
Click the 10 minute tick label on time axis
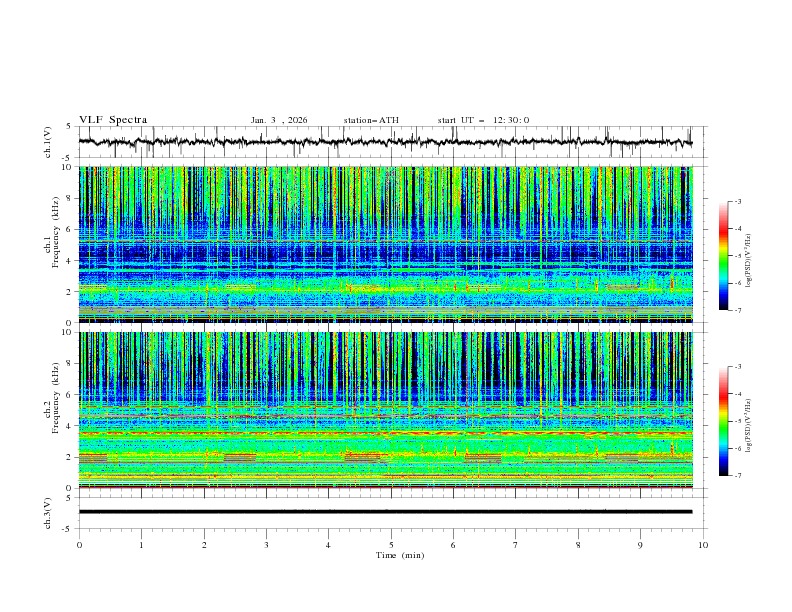tap(703, 545)
